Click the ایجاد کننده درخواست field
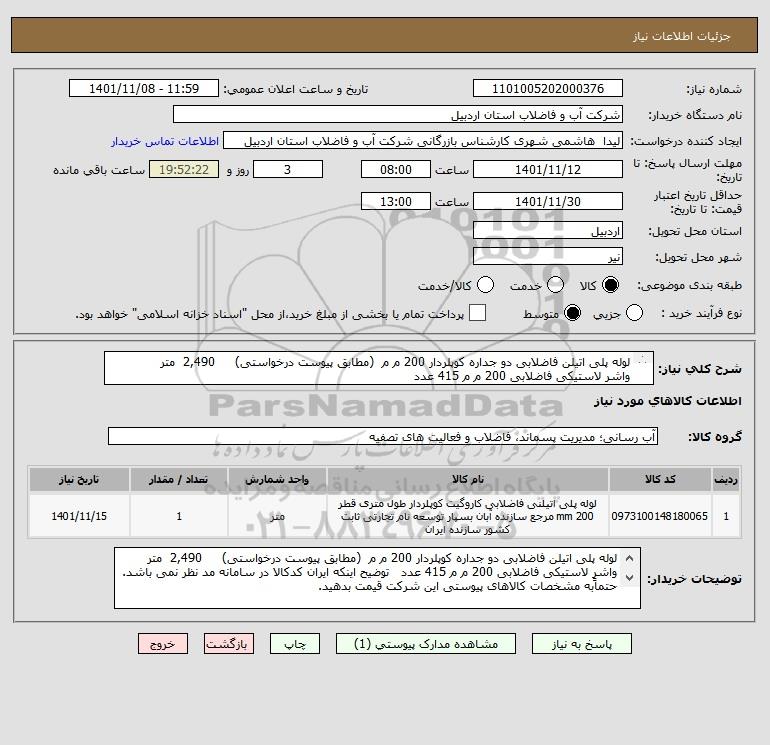The width and height of the screenshot is (770, 745). [423, 140]
